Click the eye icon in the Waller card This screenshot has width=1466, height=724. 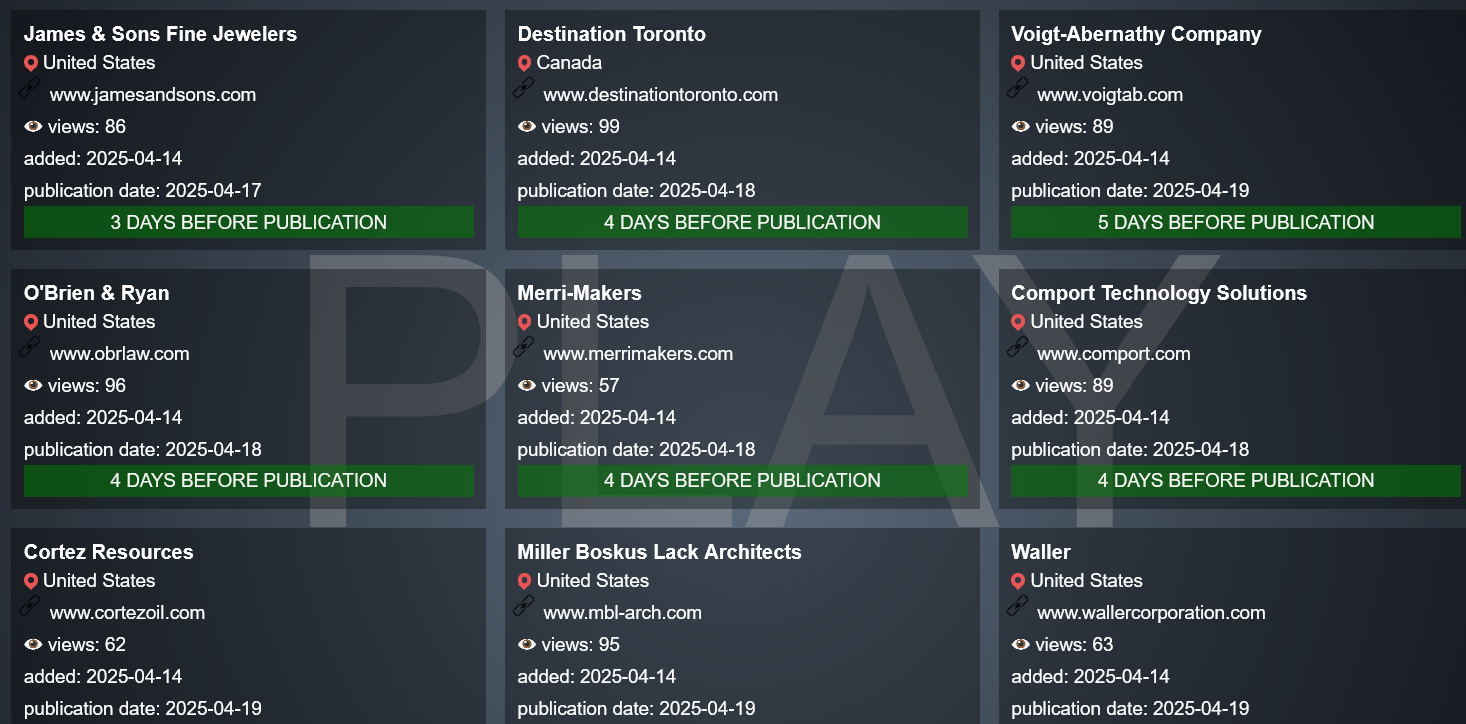[x=1020, y=645]
